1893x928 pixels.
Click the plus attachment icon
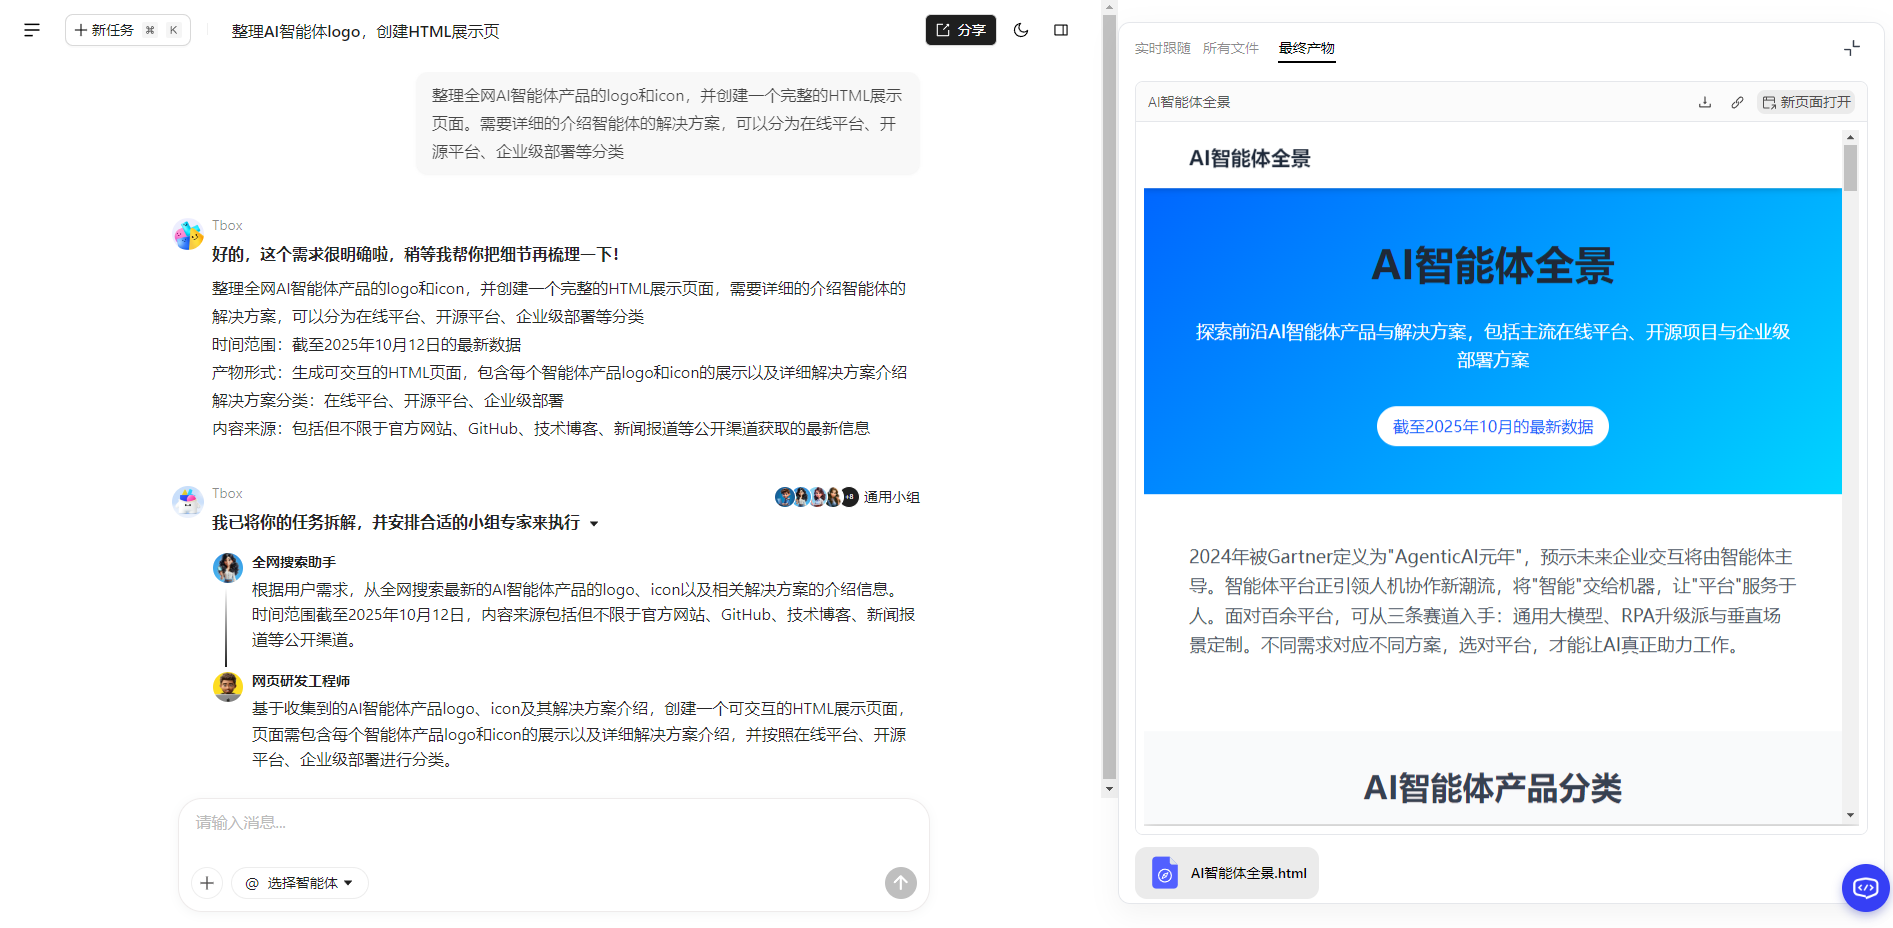pyautogui.click(x=207, y=883)
